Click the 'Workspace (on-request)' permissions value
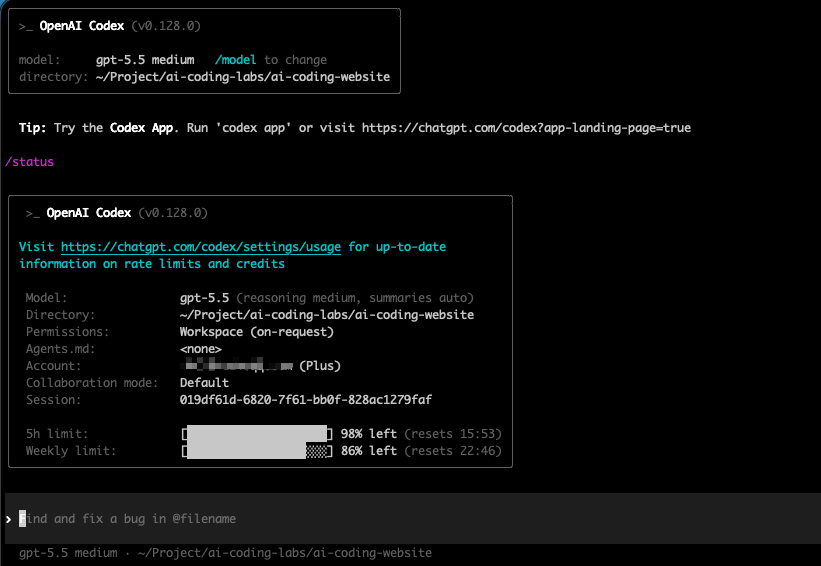 point(257,332)
